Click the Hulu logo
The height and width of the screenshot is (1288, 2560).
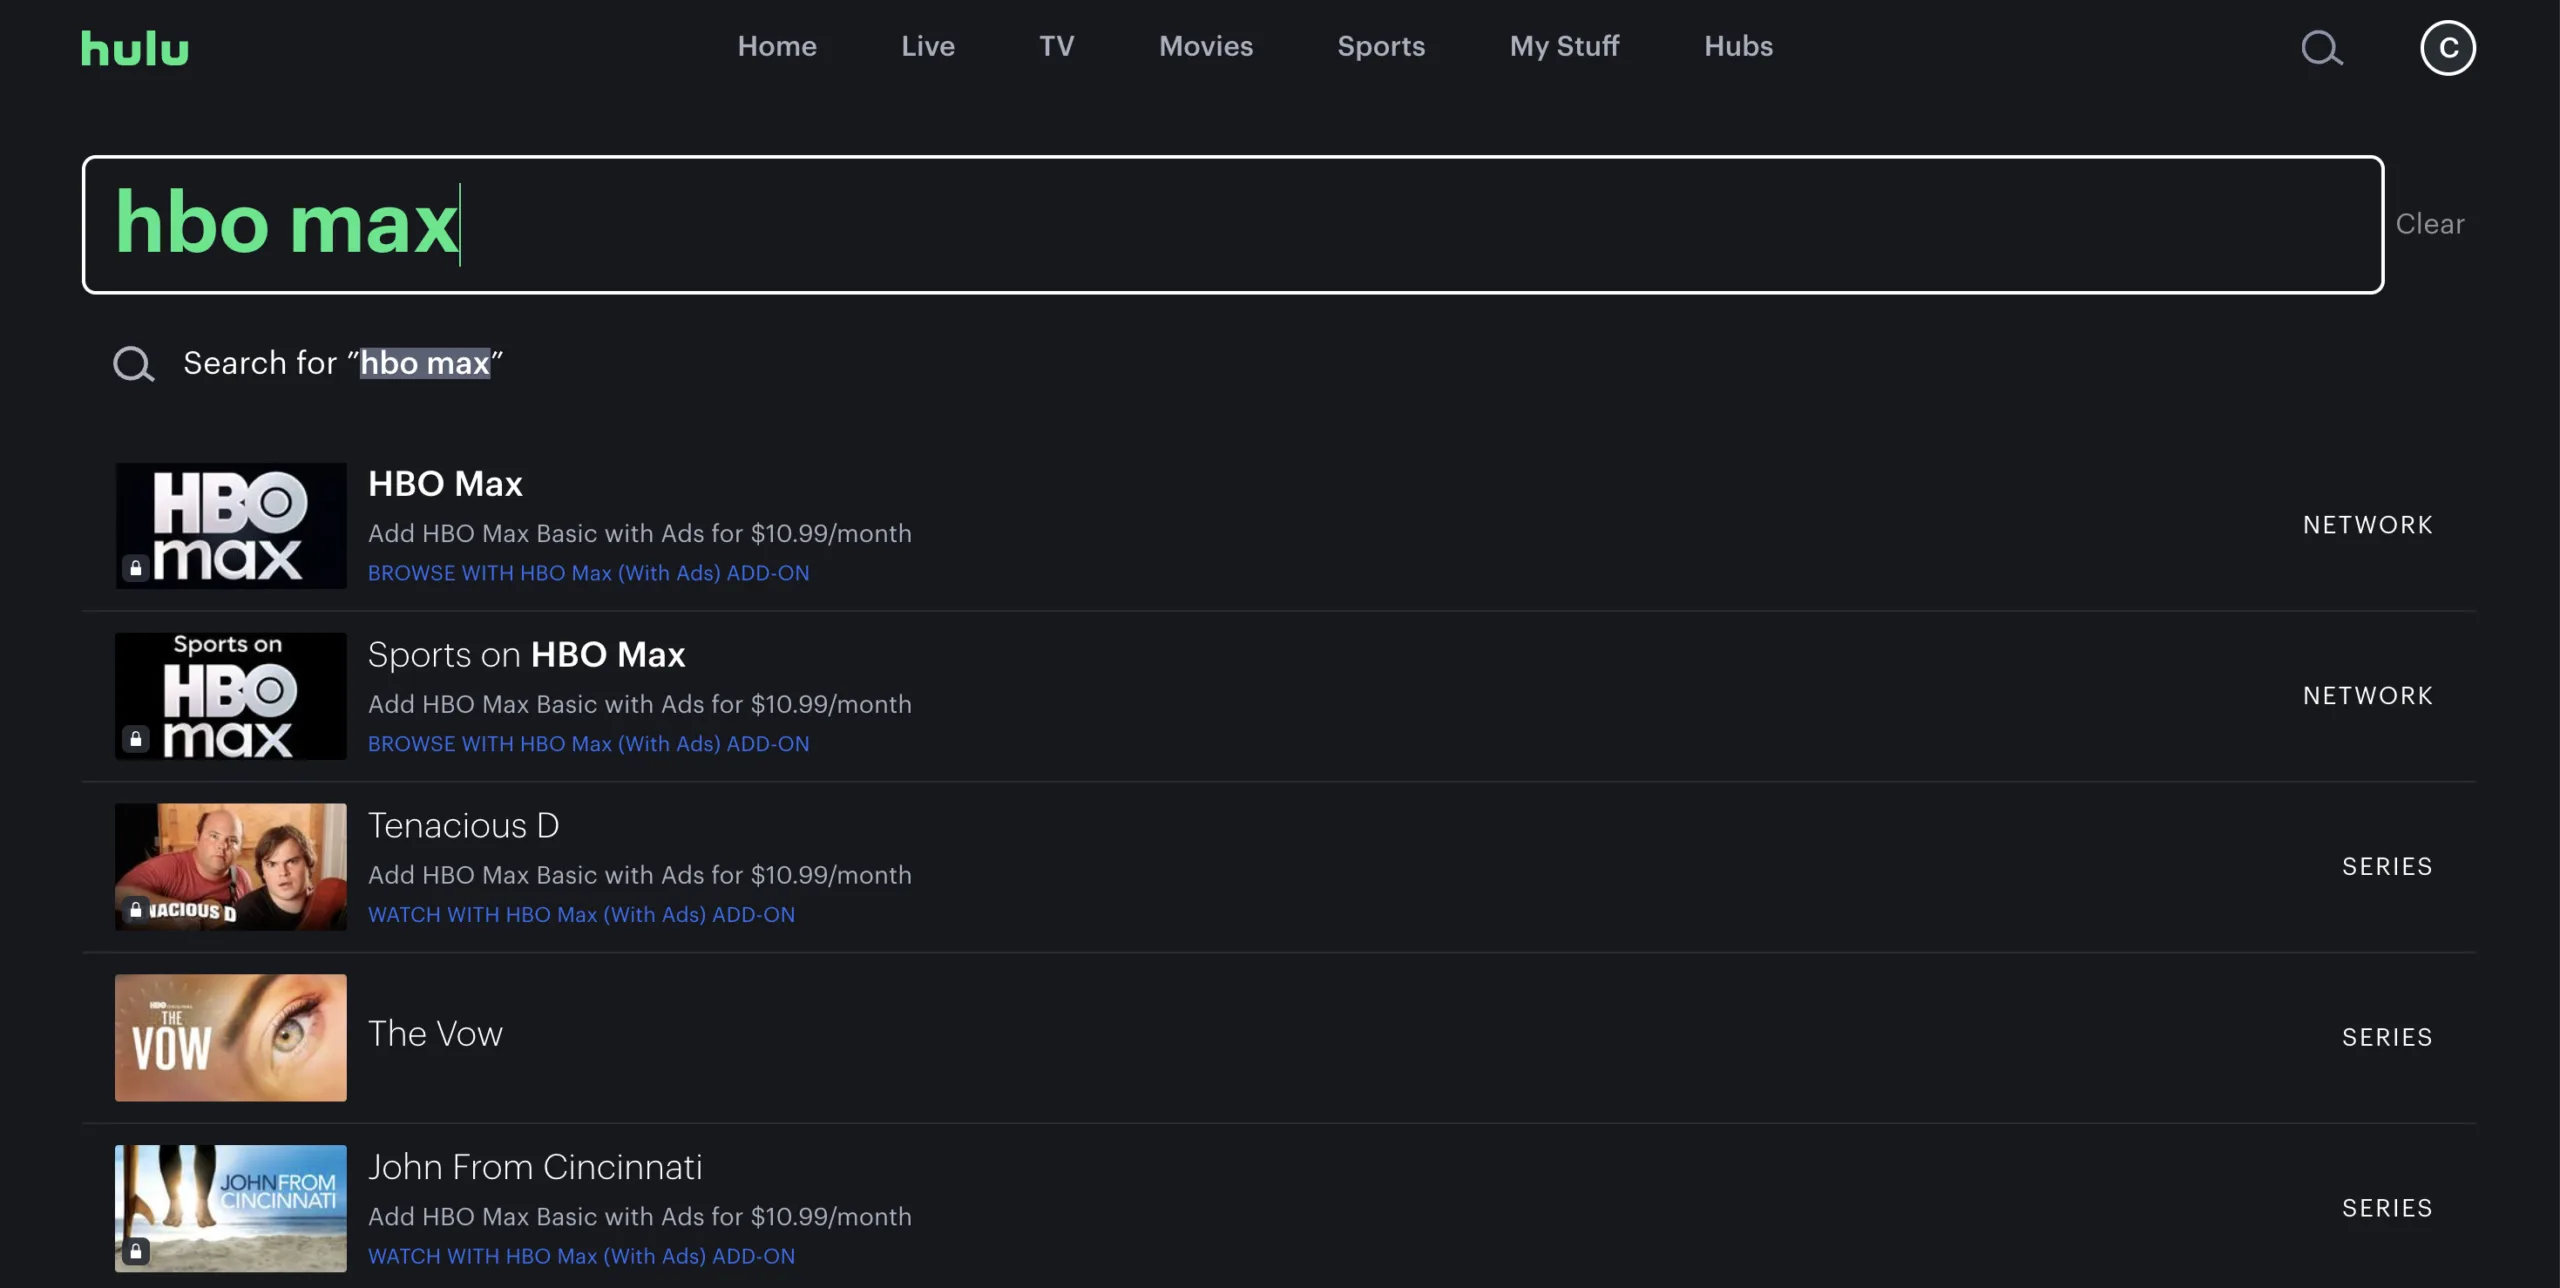click(x=135, y=48)
